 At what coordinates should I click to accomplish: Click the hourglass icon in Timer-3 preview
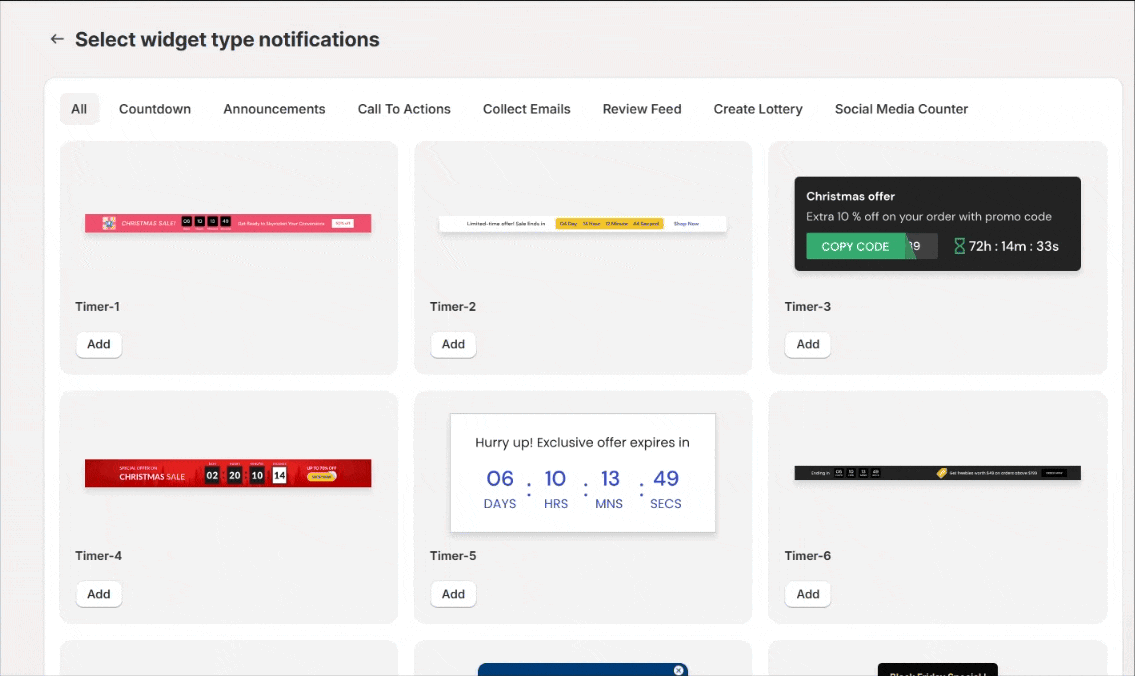click(x=959, y=246)
